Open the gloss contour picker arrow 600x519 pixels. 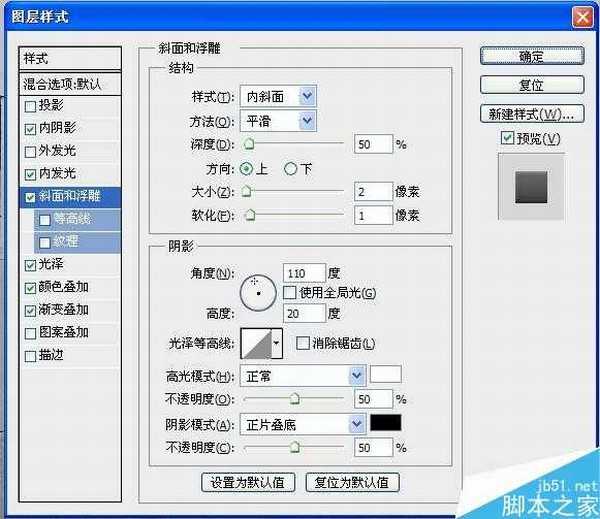tap(276, 344)
